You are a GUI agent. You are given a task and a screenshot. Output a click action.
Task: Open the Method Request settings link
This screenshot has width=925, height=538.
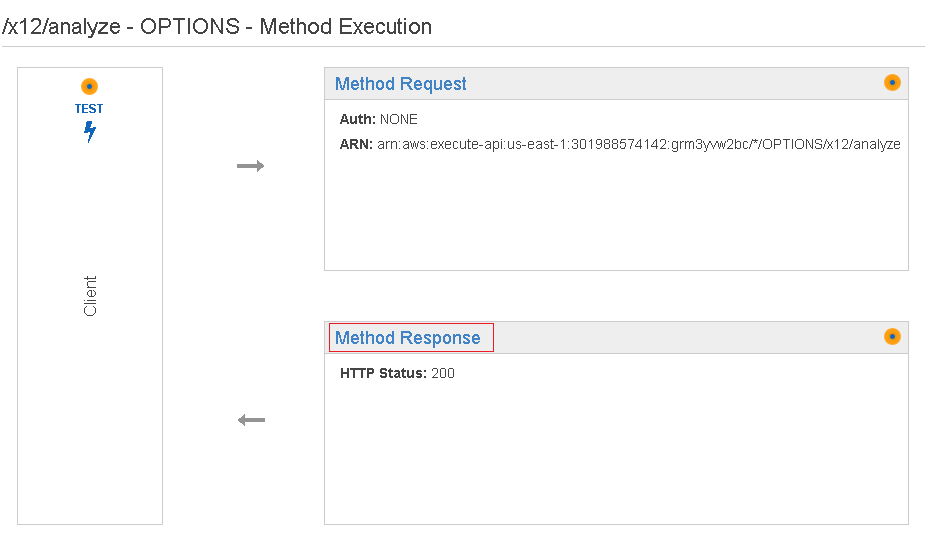(x=400, y=84)
